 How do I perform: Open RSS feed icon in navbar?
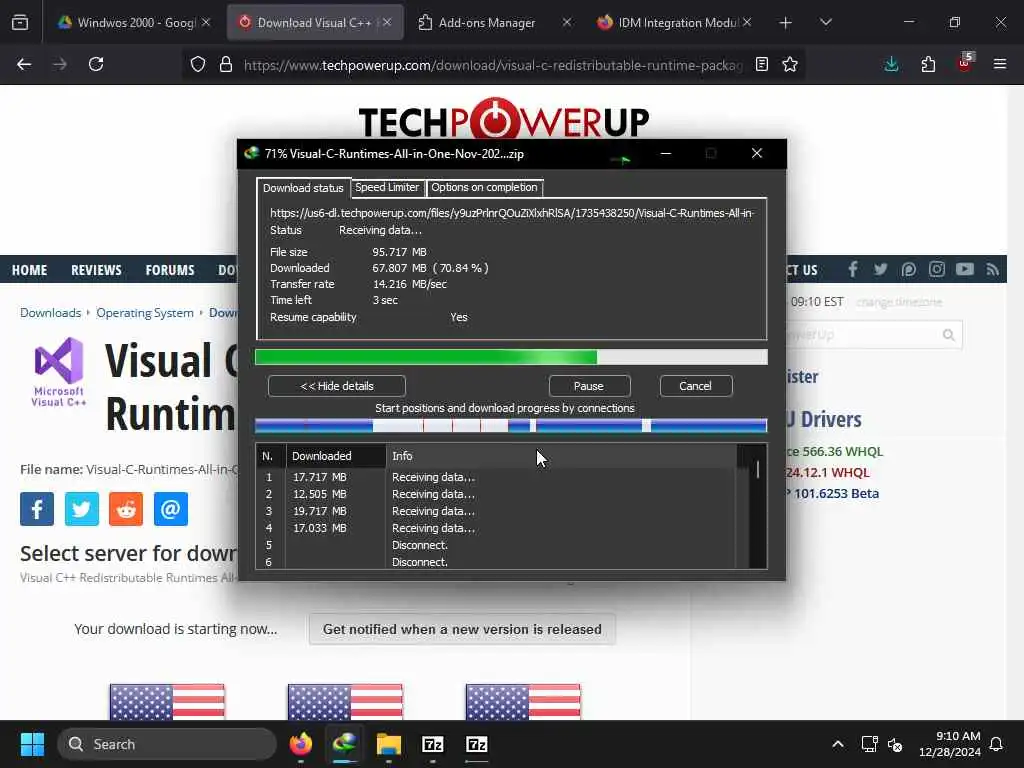click(x=993, y=269)
